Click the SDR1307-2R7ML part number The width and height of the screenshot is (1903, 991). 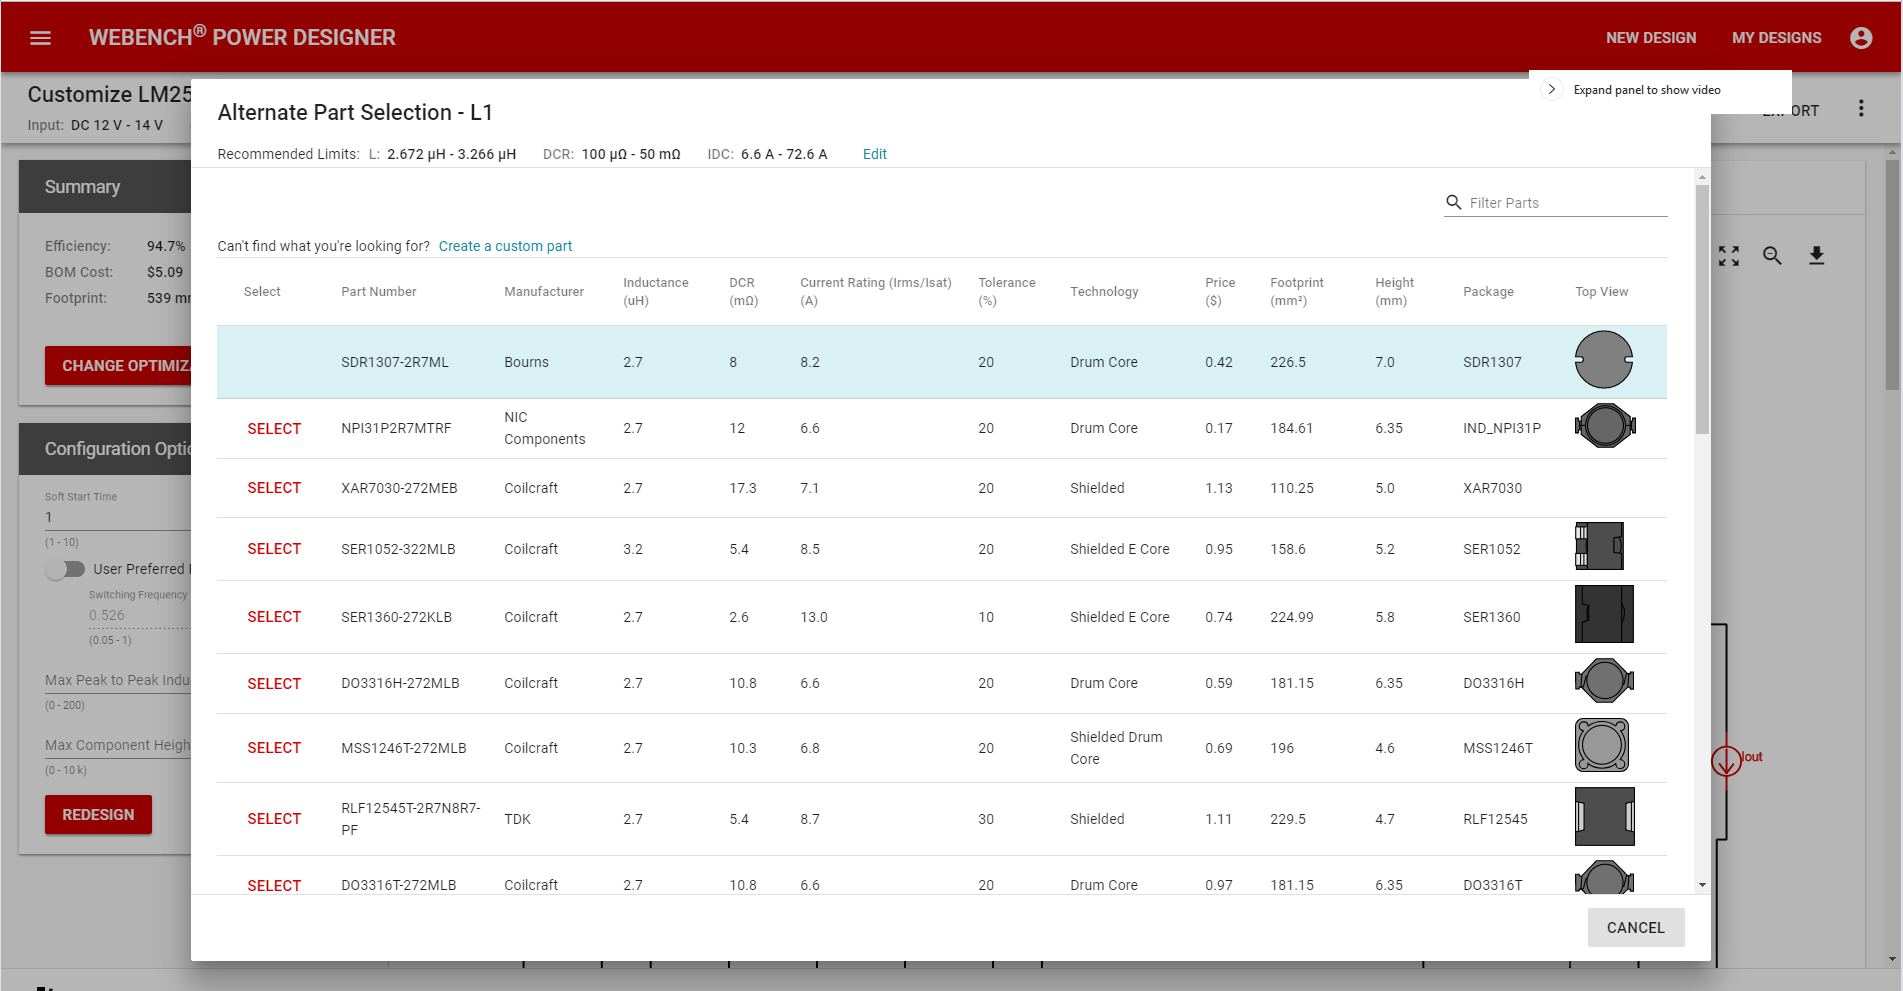pos(395,362)
